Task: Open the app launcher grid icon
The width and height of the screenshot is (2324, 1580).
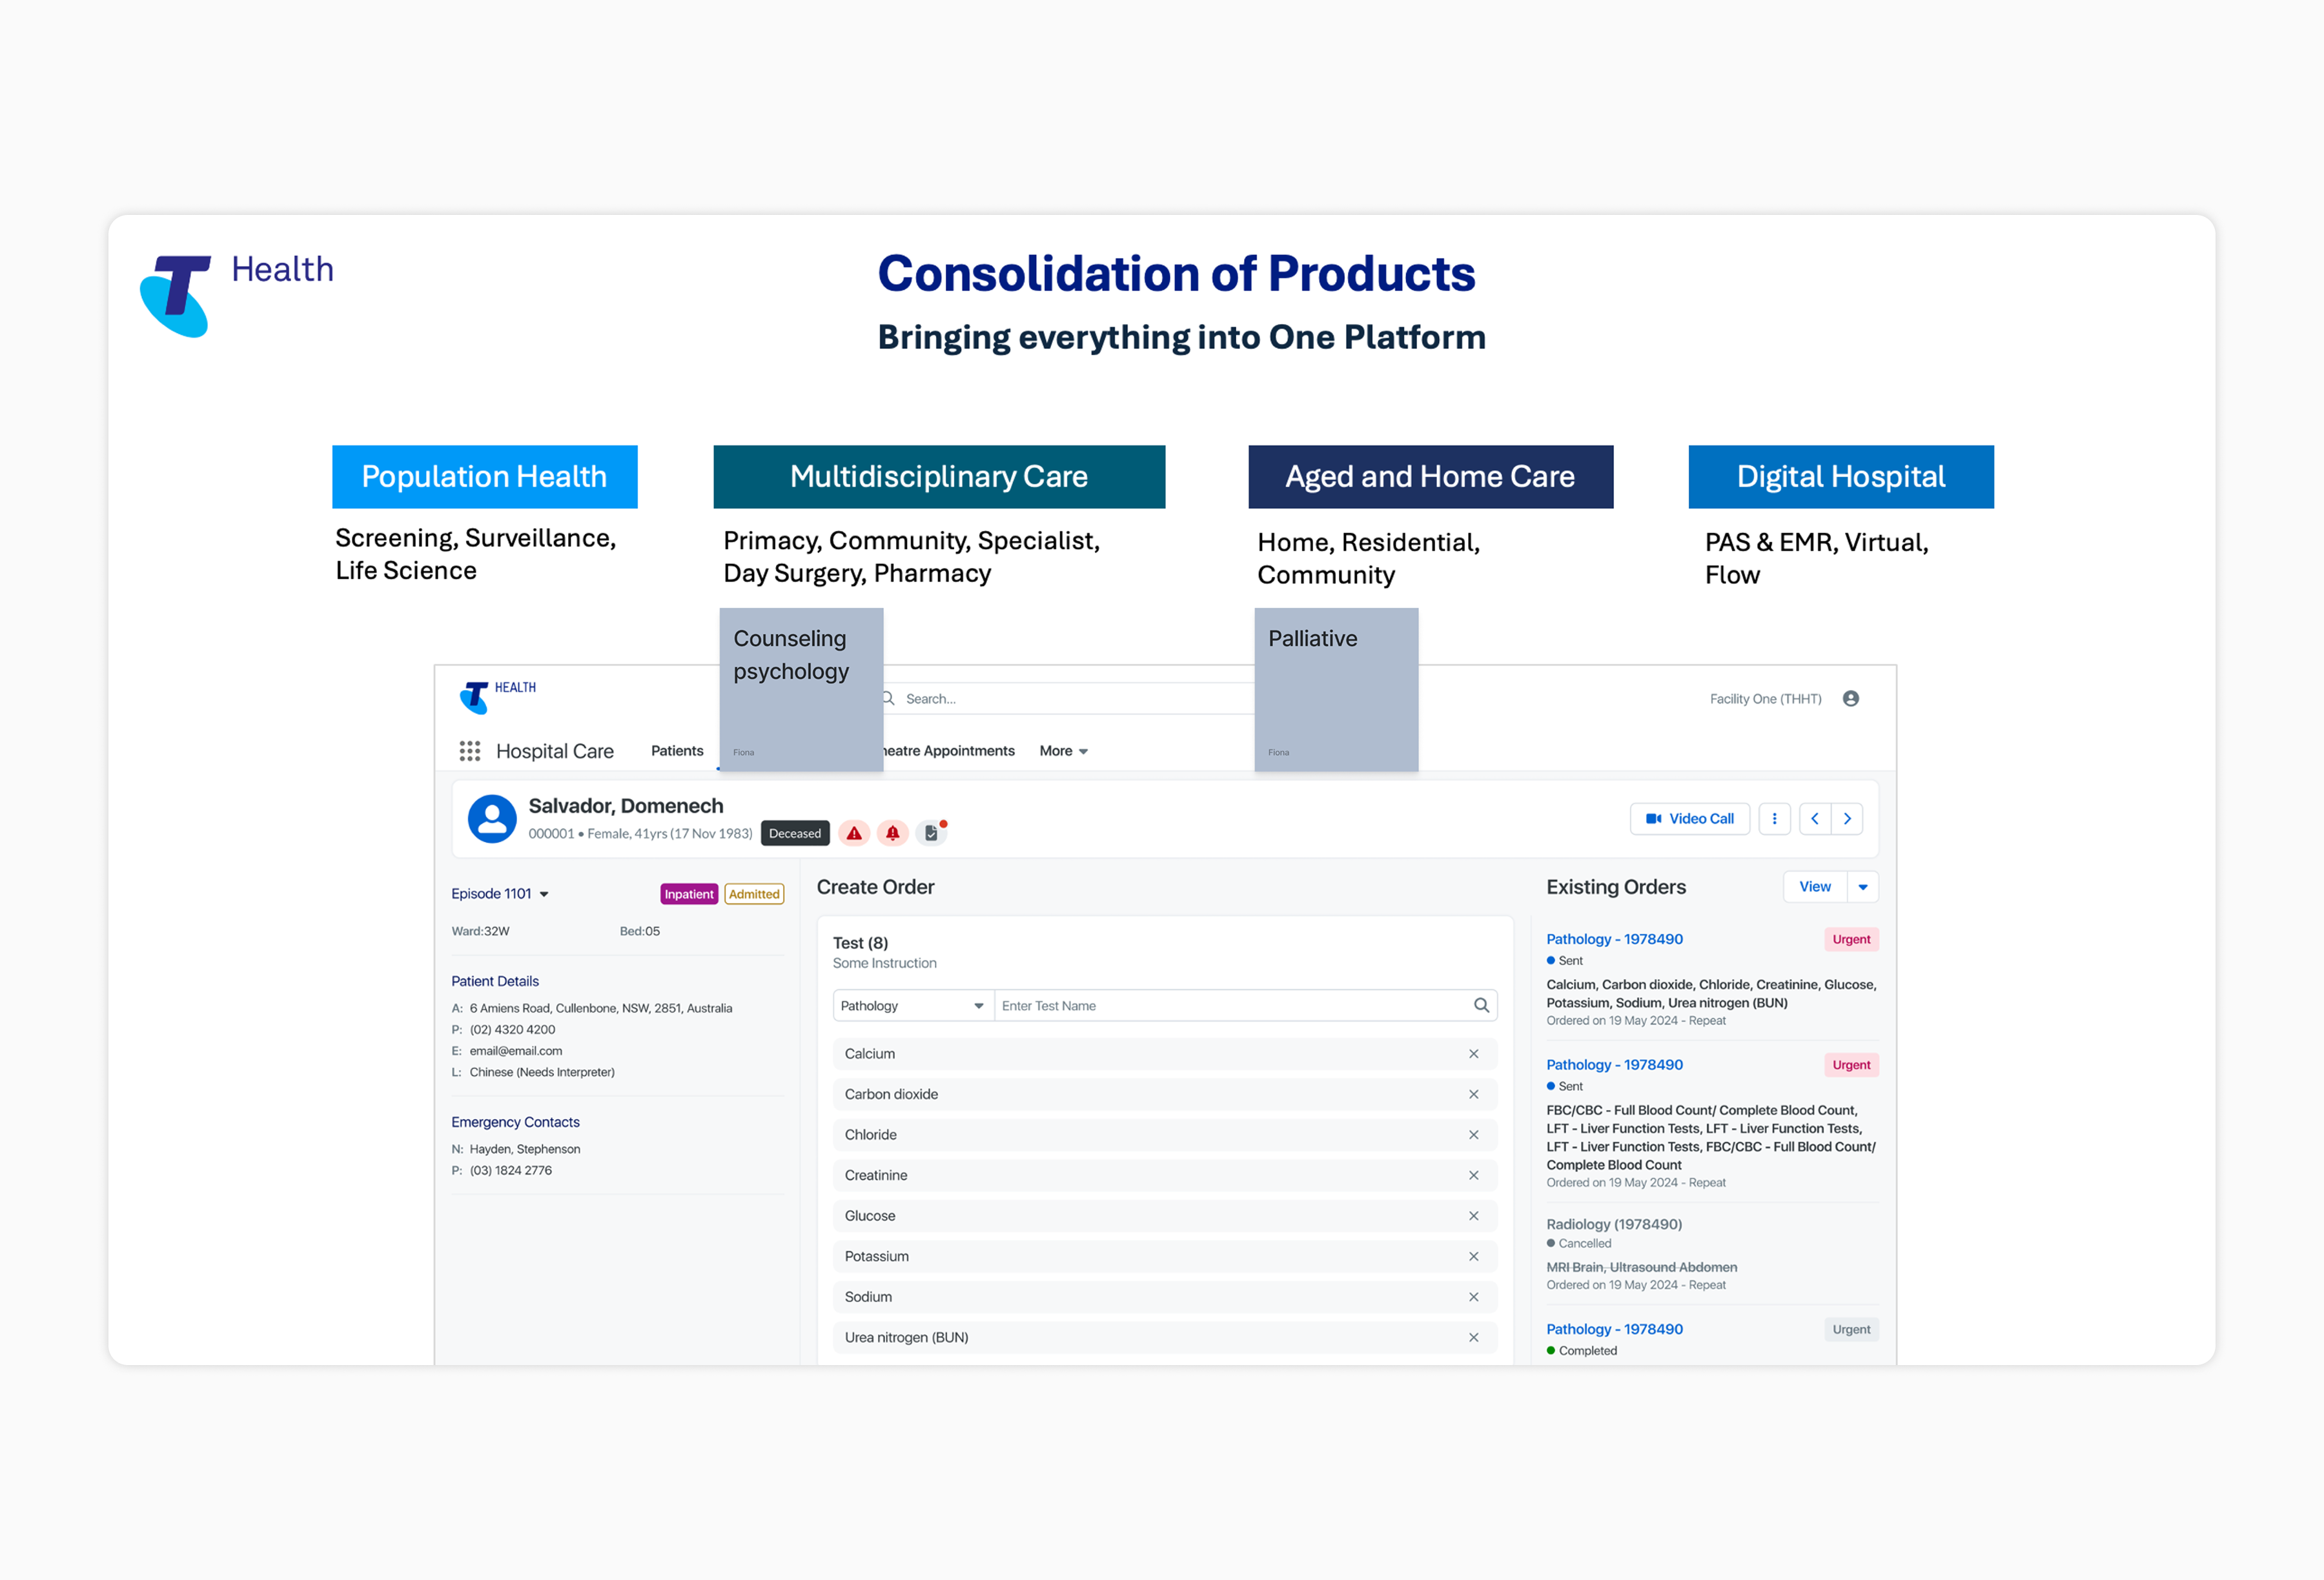Action: pyautogui.click(x=469, y=751)
